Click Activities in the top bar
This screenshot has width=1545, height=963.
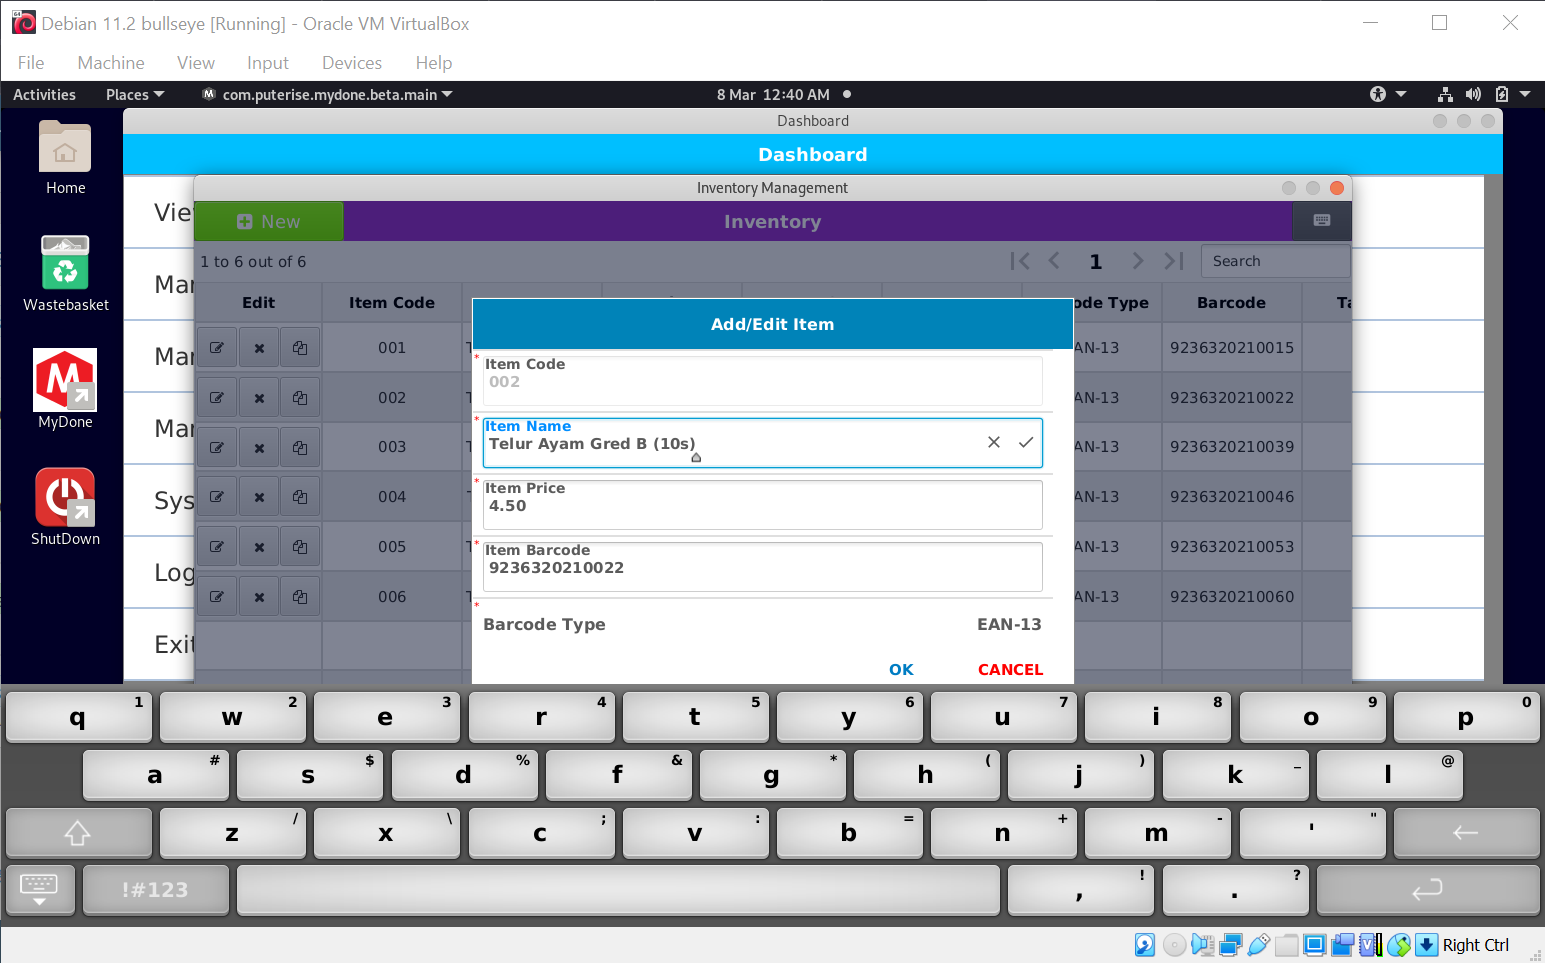point(44,94)
